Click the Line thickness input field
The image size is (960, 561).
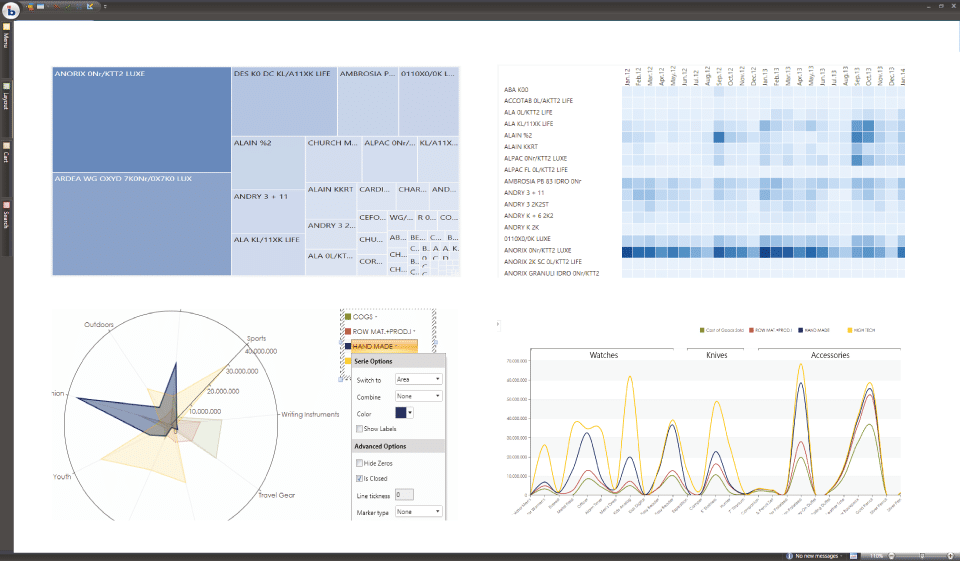(404, 494)
